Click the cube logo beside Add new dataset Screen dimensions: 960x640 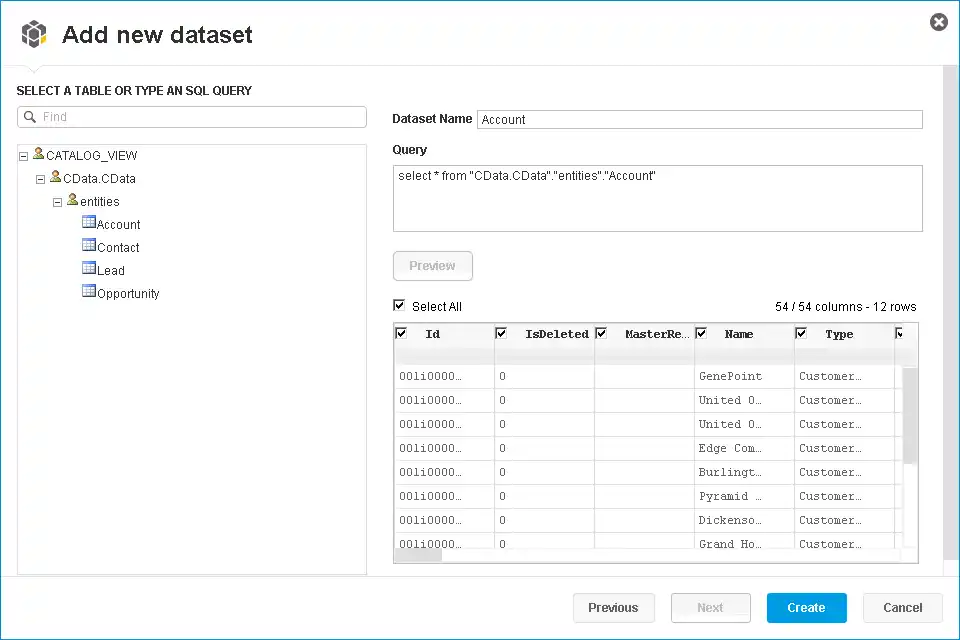coord(34,33)
